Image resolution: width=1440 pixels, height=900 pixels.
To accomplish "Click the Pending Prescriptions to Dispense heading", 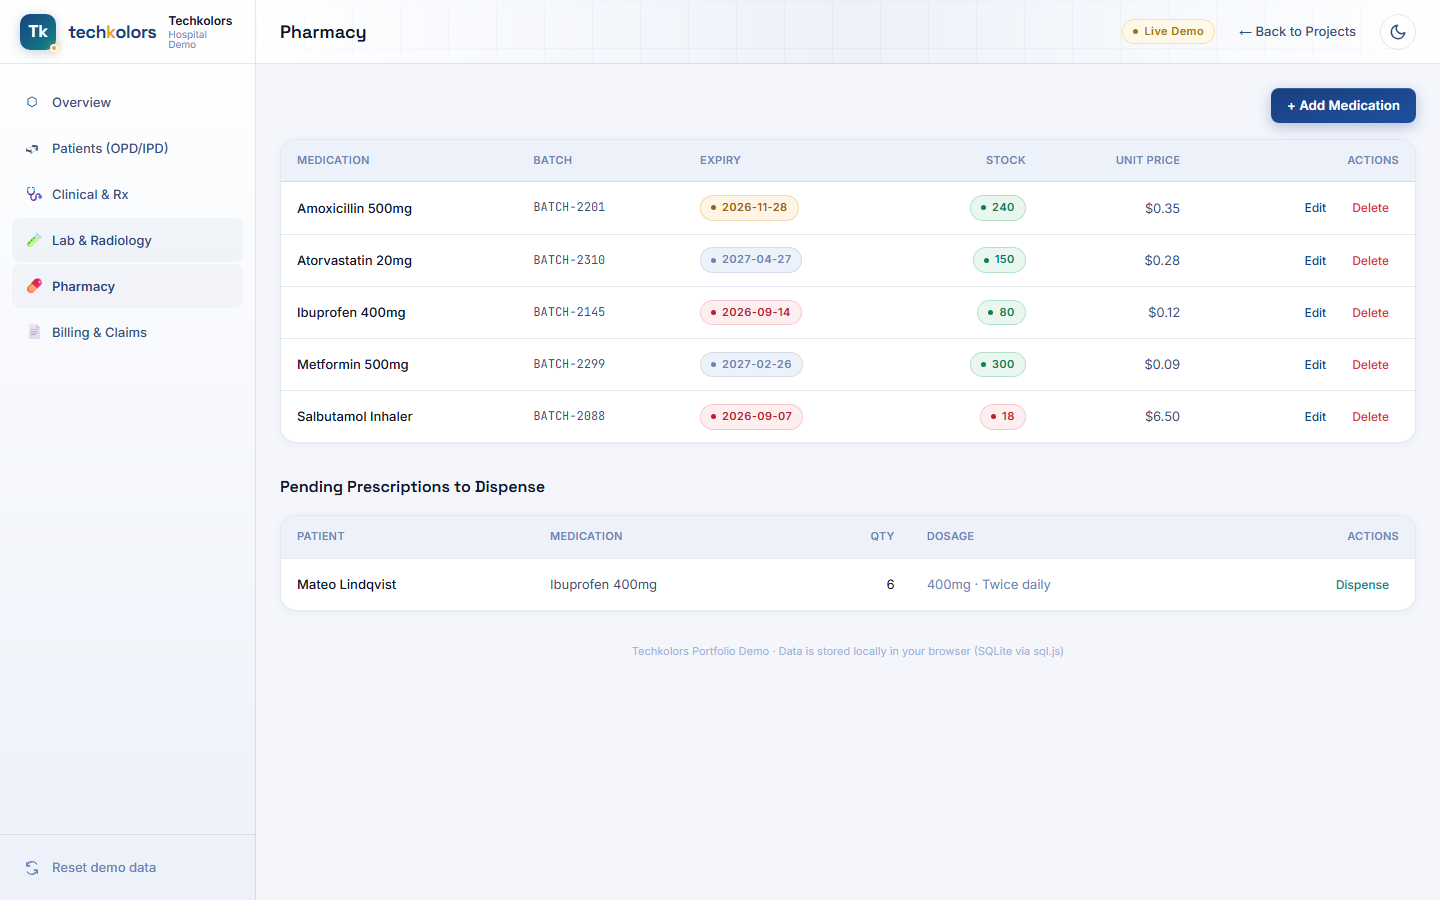I will (412, 487).
